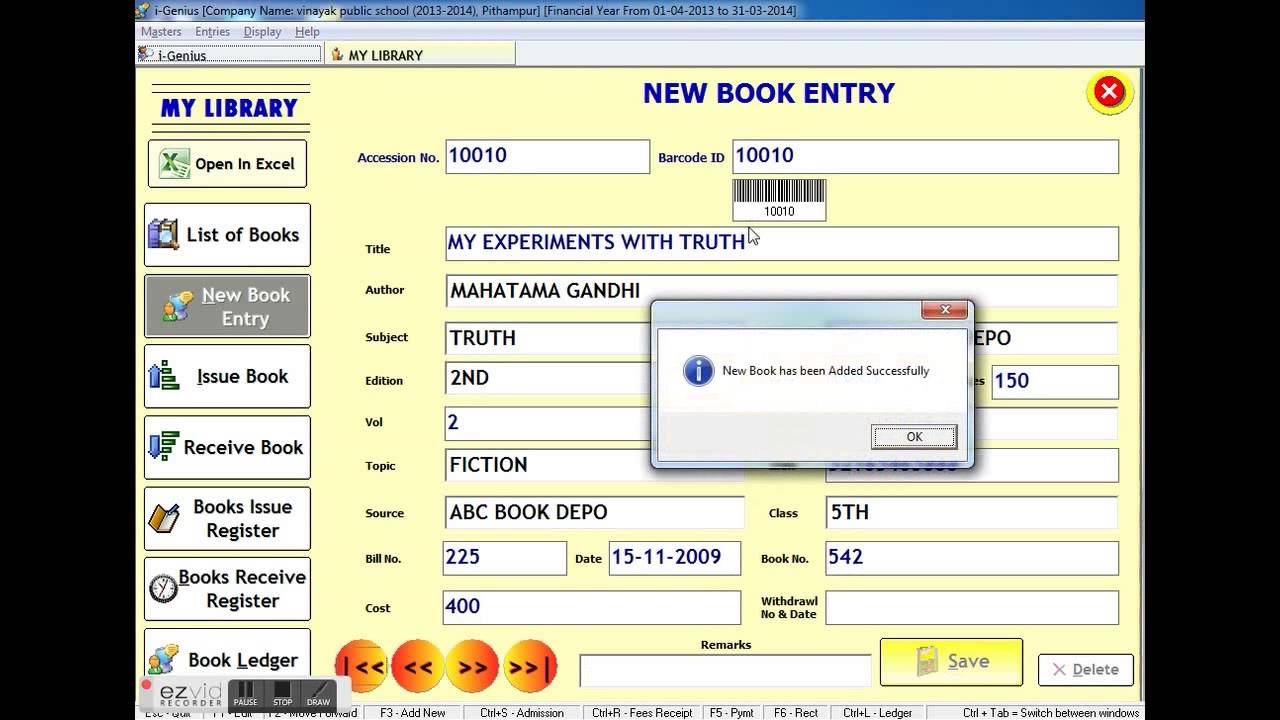Click the MY LIBRARY sidebar heading
The image size is (1280, 720).
[229, 108]
